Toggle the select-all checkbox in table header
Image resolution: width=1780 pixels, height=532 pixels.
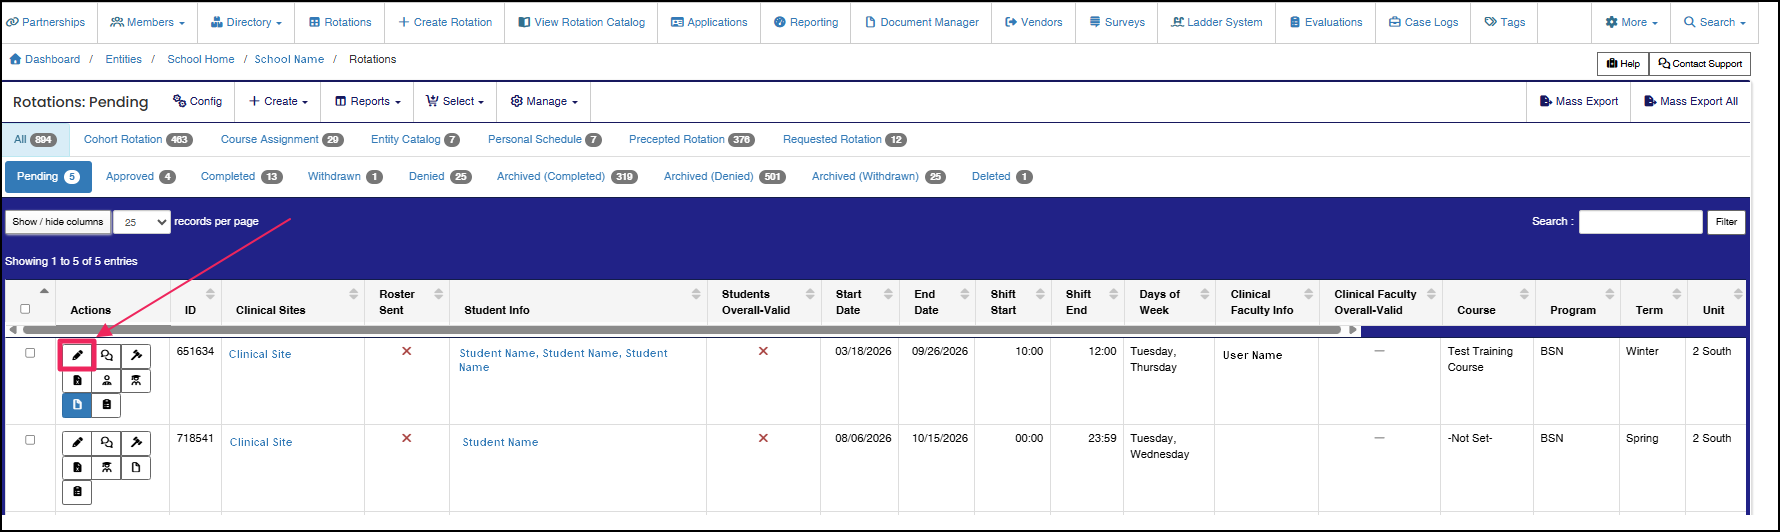[25, 309]
